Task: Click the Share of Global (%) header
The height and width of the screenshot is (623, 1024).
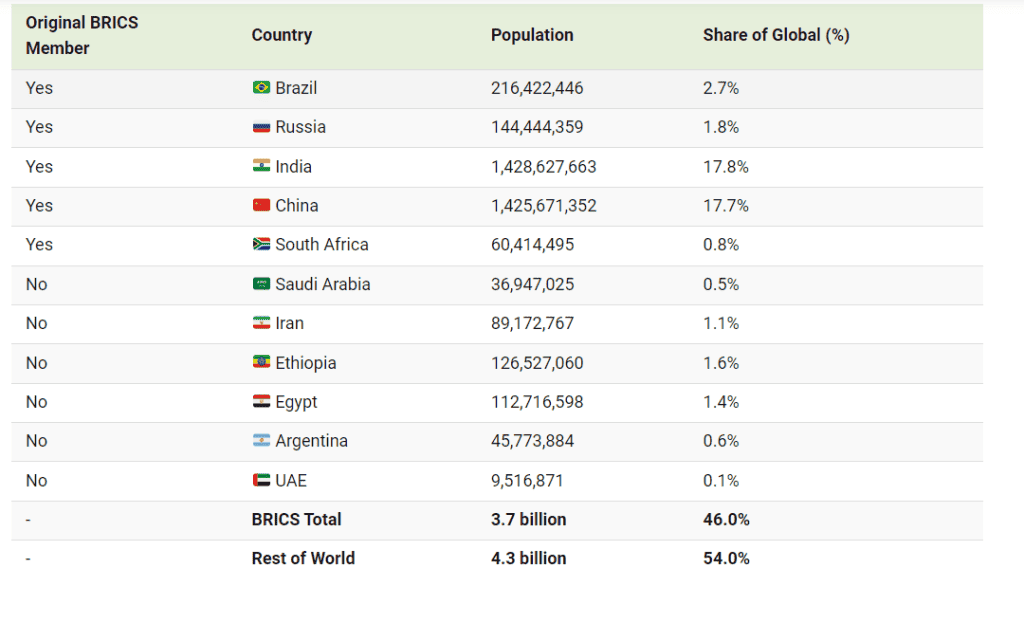Action: (776, 35)
